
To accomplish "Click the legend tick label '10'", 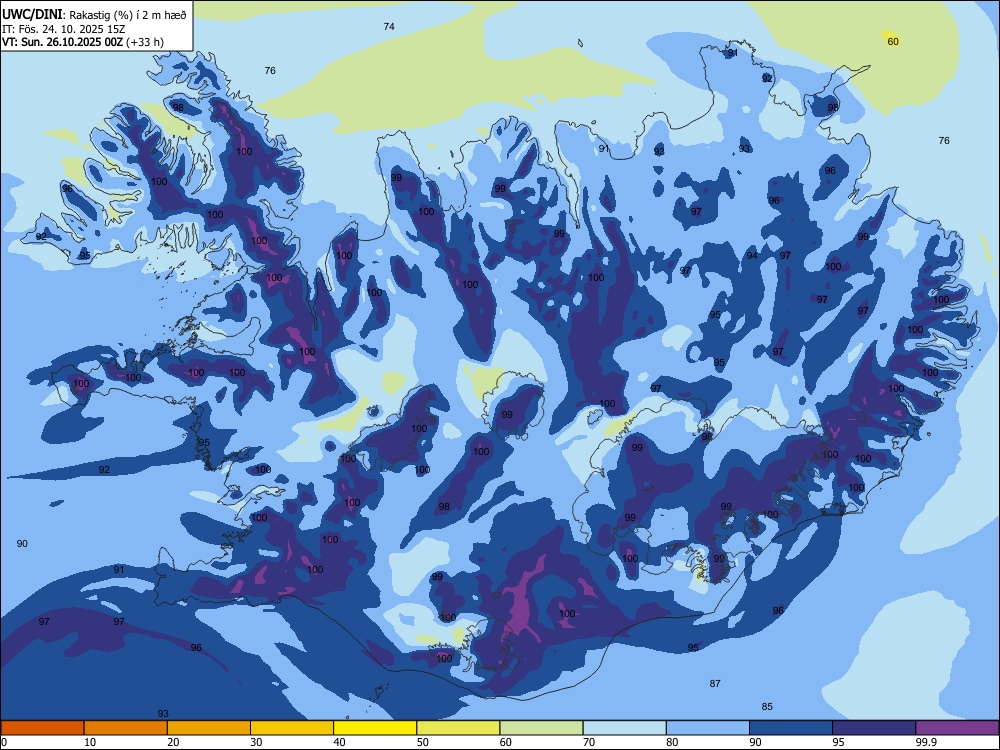I will (90, 742).
